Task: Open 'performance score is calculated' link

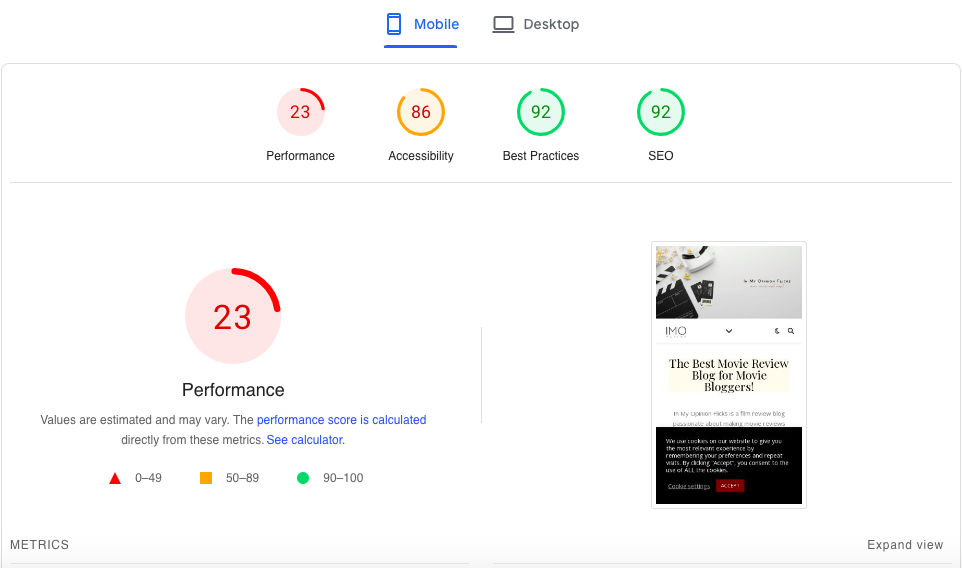Action: pyautogui.click(x=341, y=420)
